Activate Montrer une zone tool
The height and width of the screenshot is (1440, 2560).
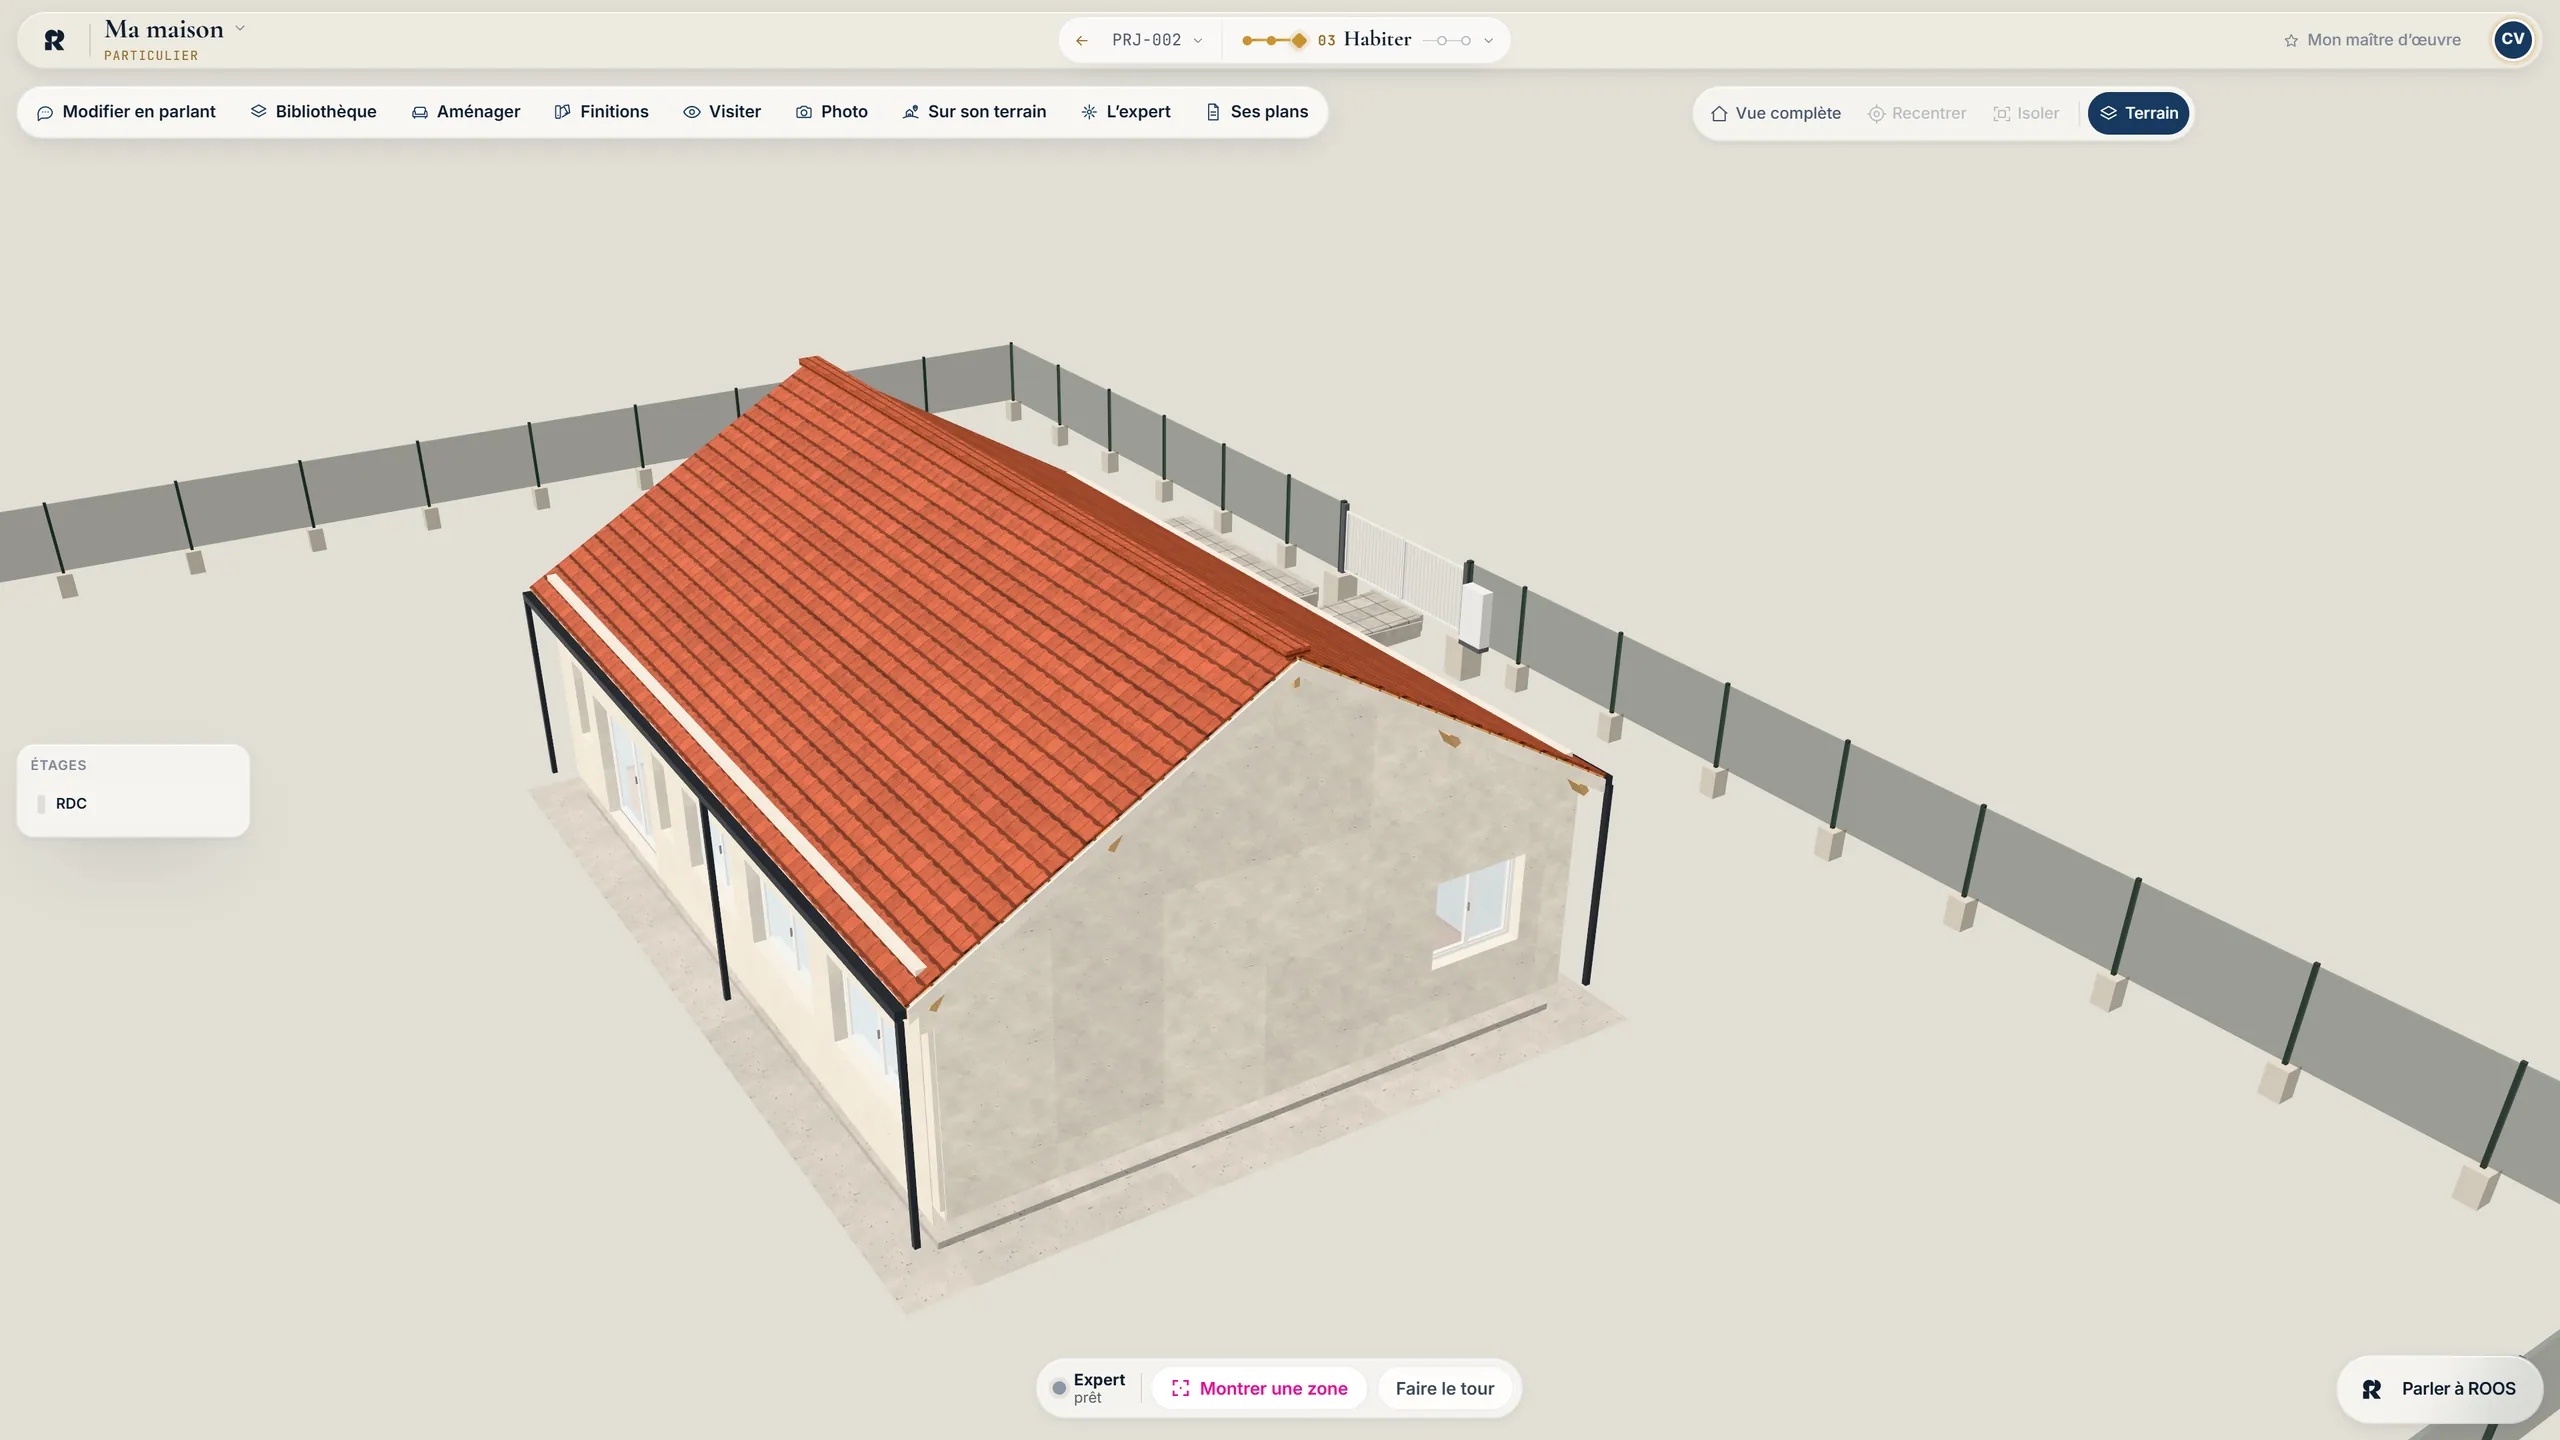pos(1259,1388)
